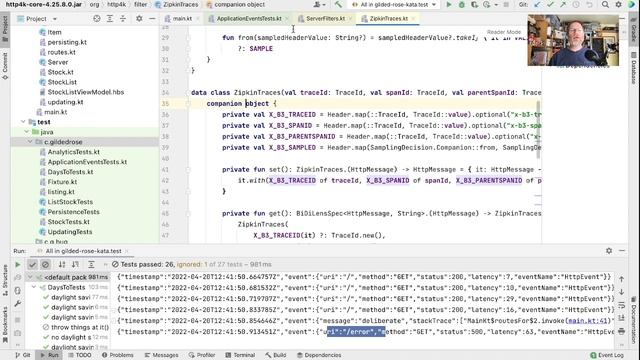Click companion object breadcrumb
This screenshot has height=360, width=640.
[x=236, y=4]
